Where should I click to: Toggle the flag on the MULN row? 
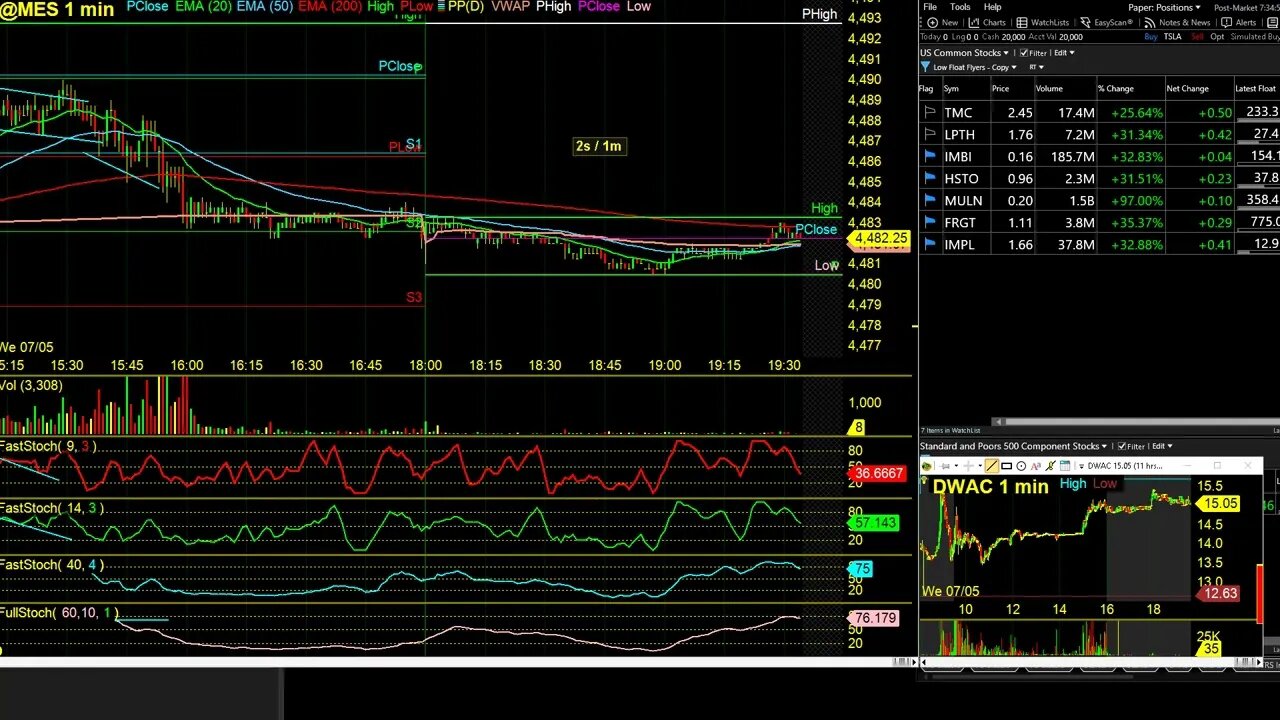930,201
